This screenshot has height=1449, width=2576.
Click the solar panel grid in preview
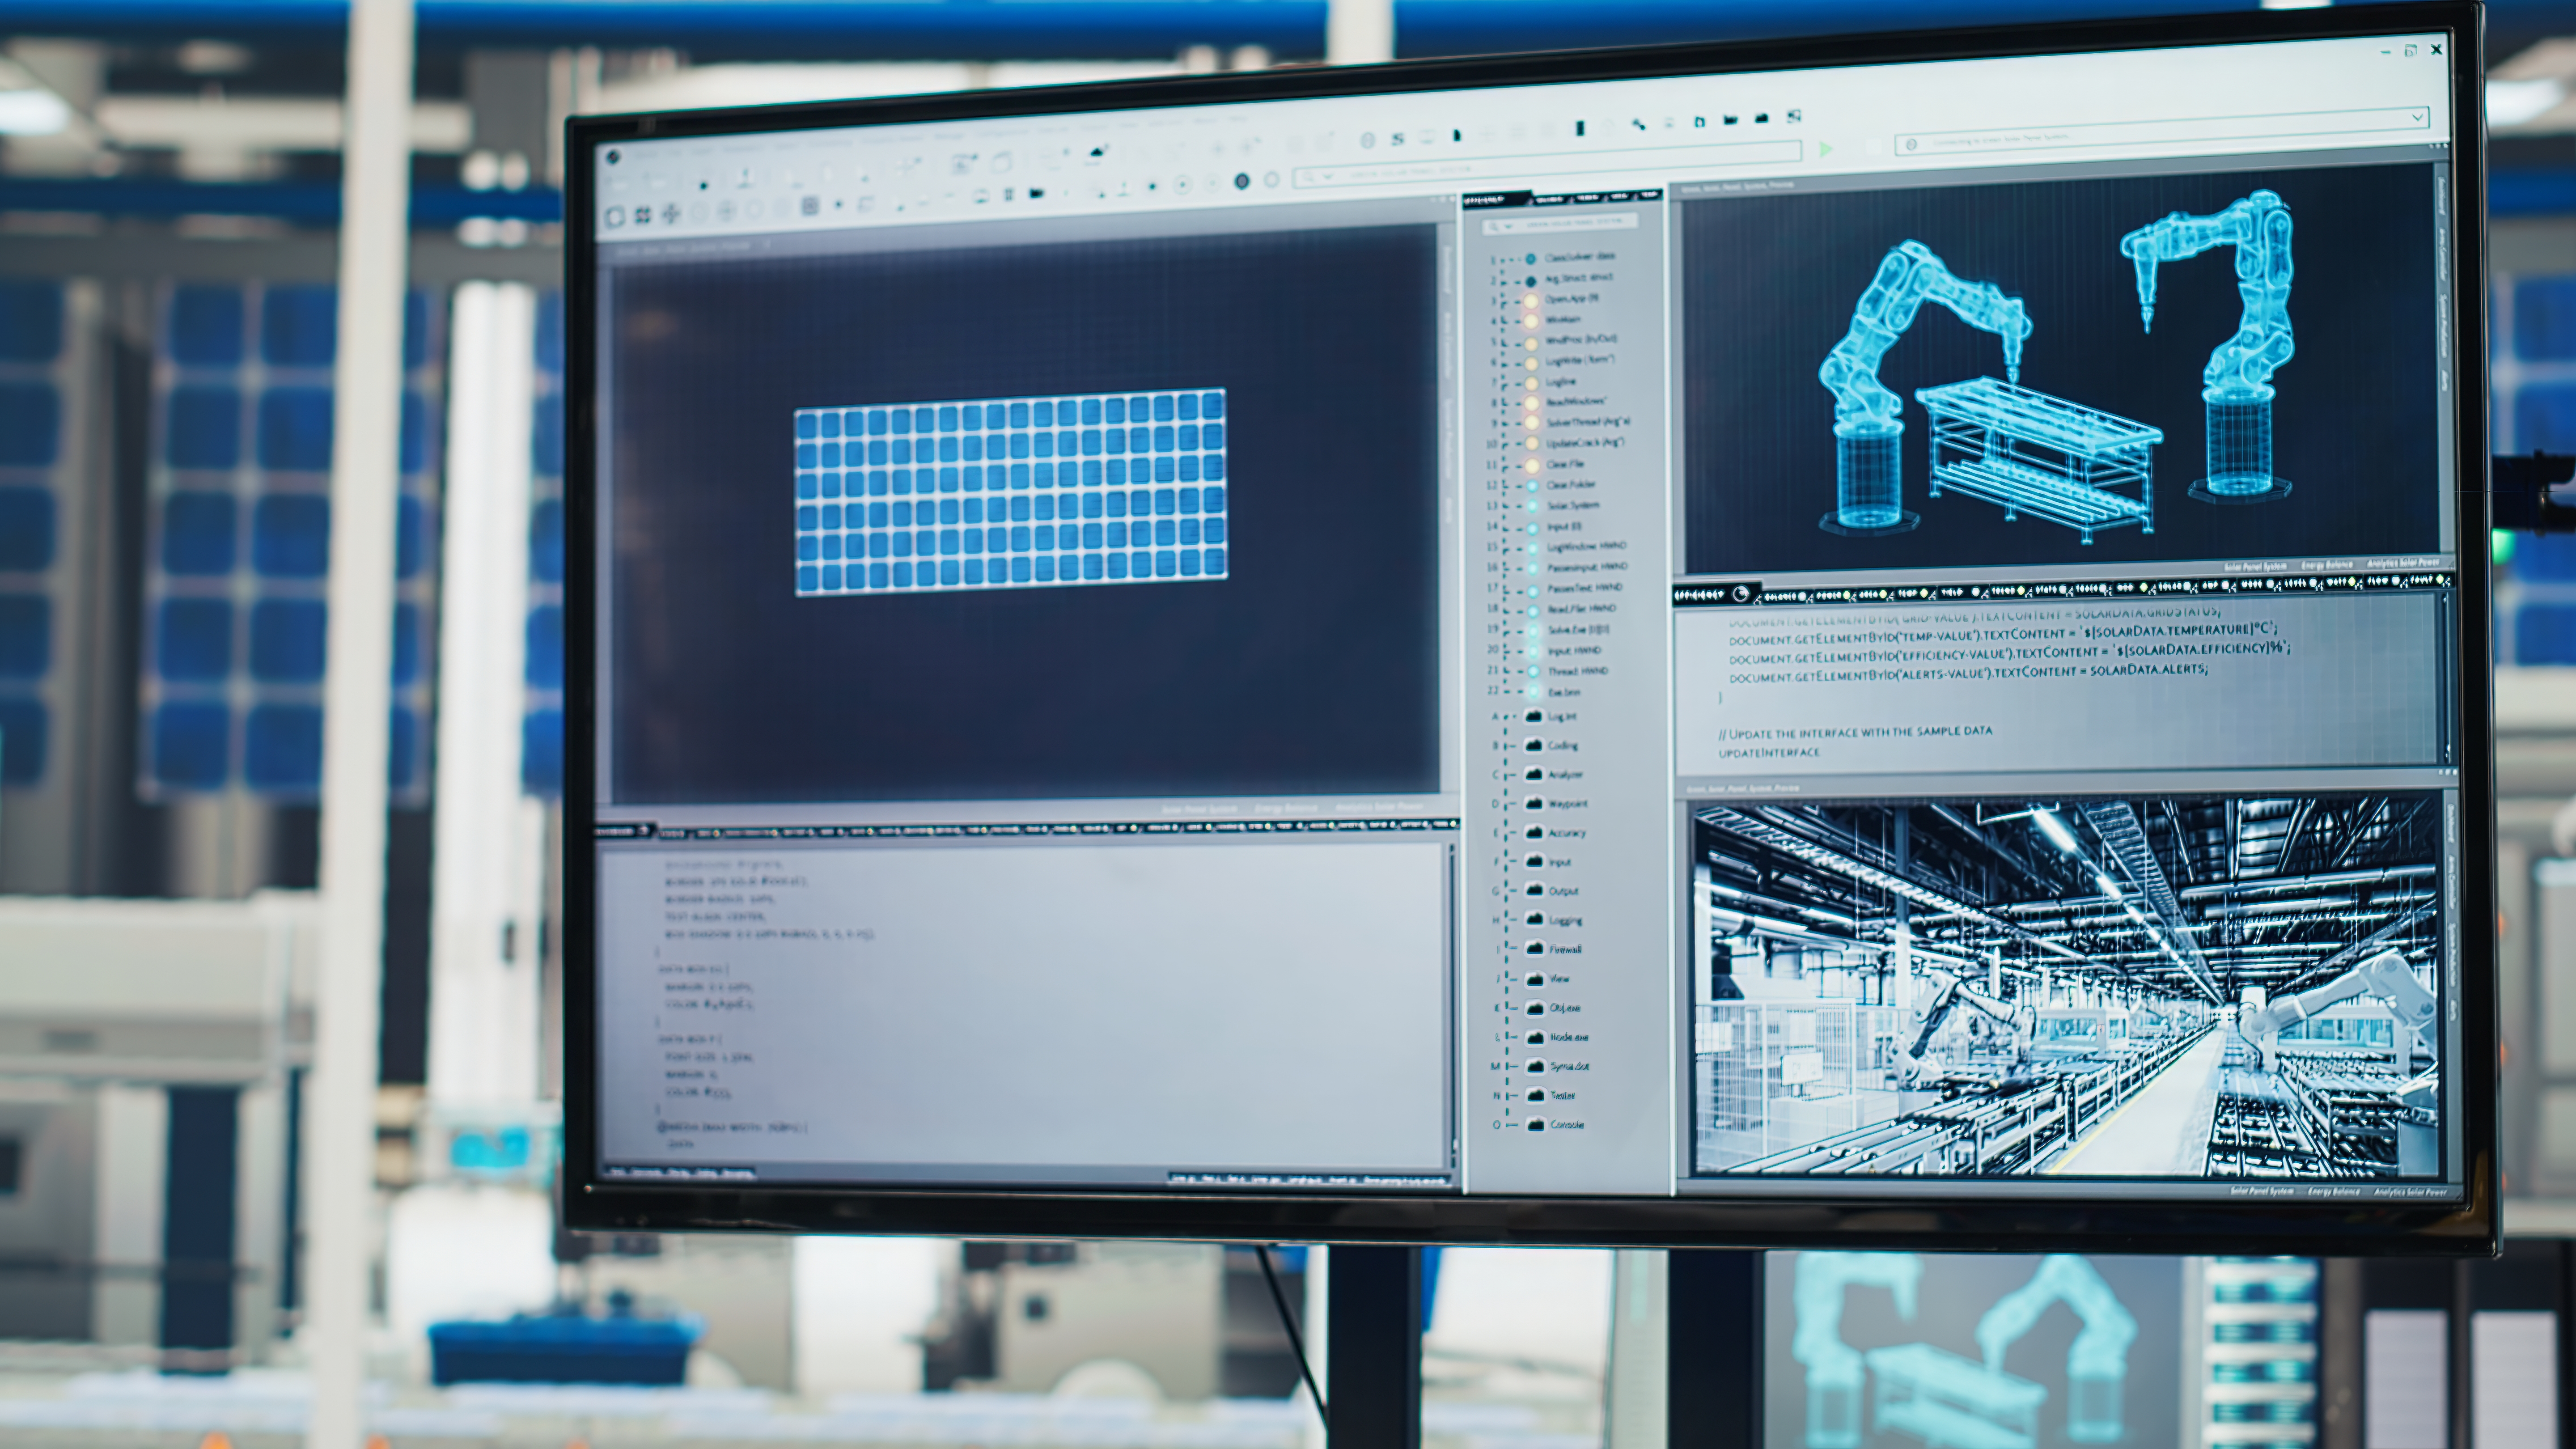(1010, 492)
